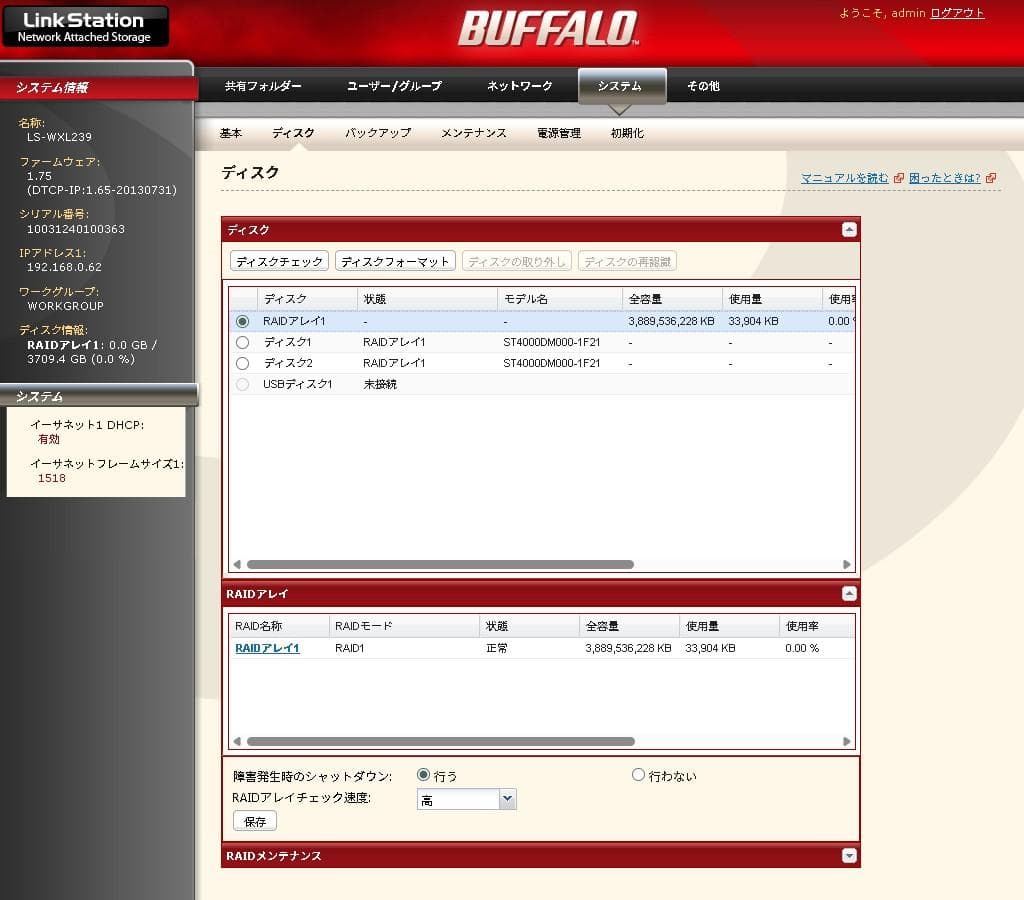Screen dimensions: 1024x900
Task: Switch to the 電源管理 sub-tab
Action: (559, 133)
